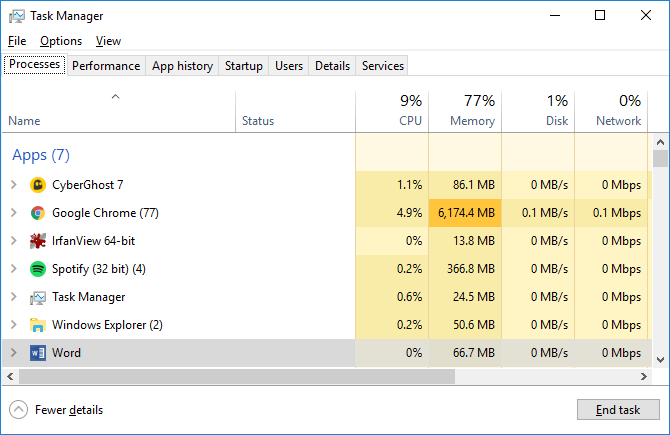Expand the Google Chrome process group
Screen dimensions: 670x435
click(13, 213)
